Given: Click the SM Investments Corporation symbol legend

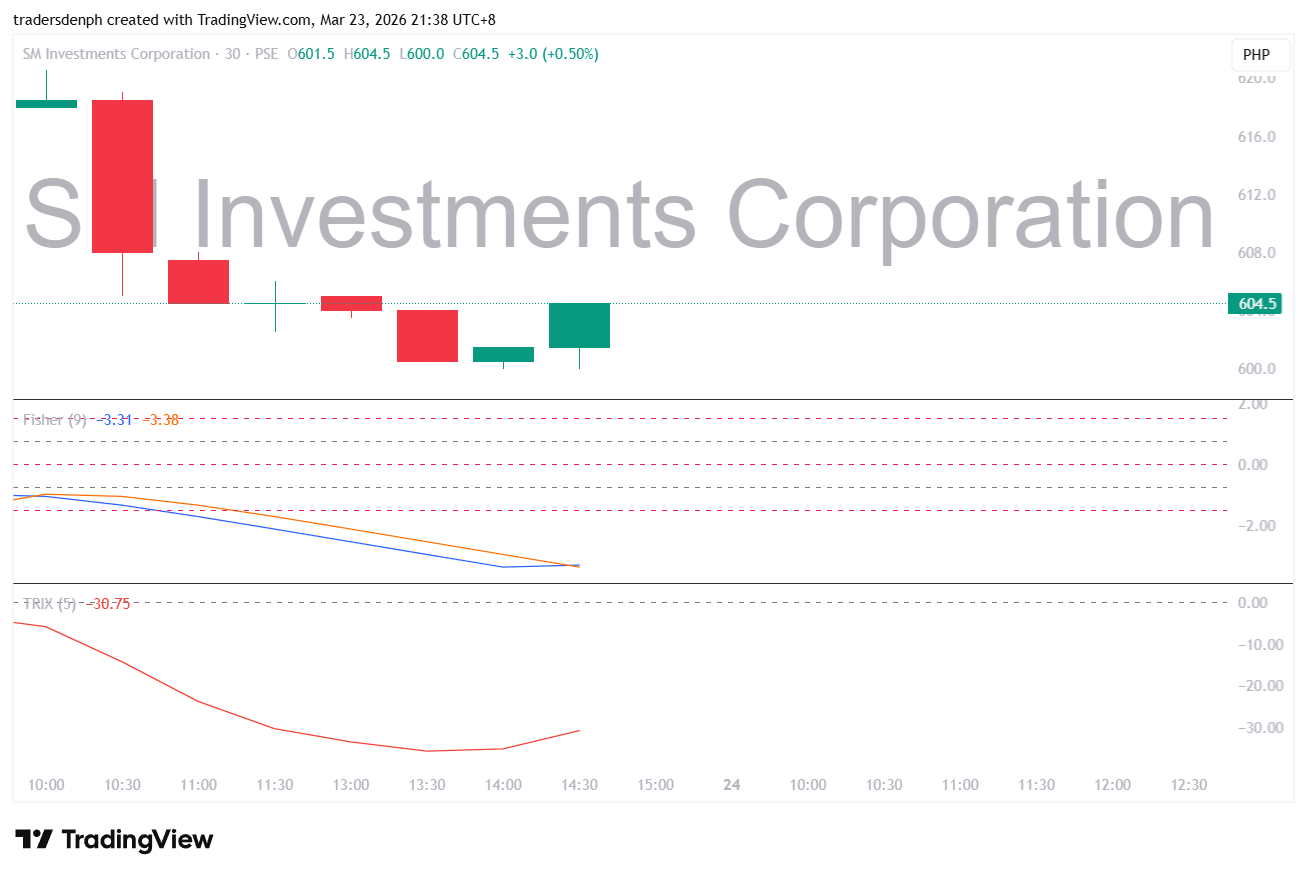Looking at the screenshot, I should [x=116, y=54].
